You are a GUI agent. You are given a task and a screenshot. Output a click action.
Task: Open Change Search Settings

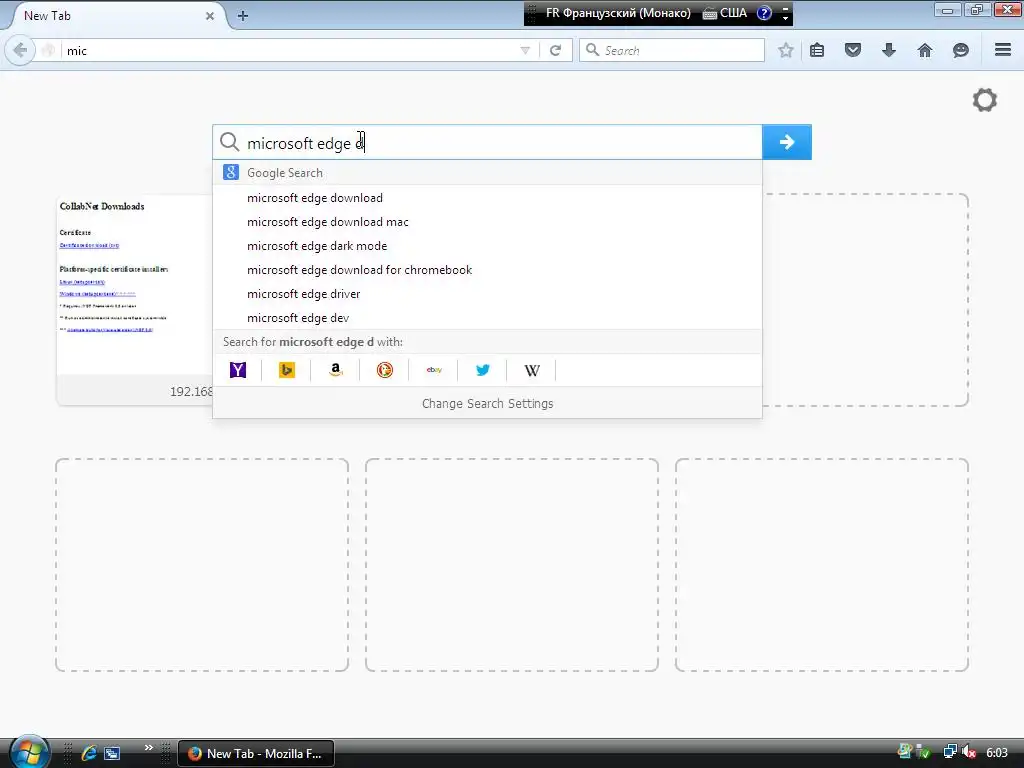[x=487, y=404]
